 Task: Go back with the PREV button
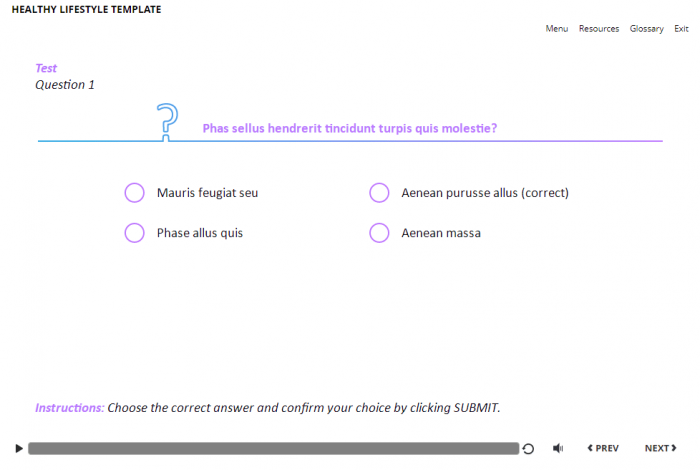pyautogui.click(x=602, y=448)
